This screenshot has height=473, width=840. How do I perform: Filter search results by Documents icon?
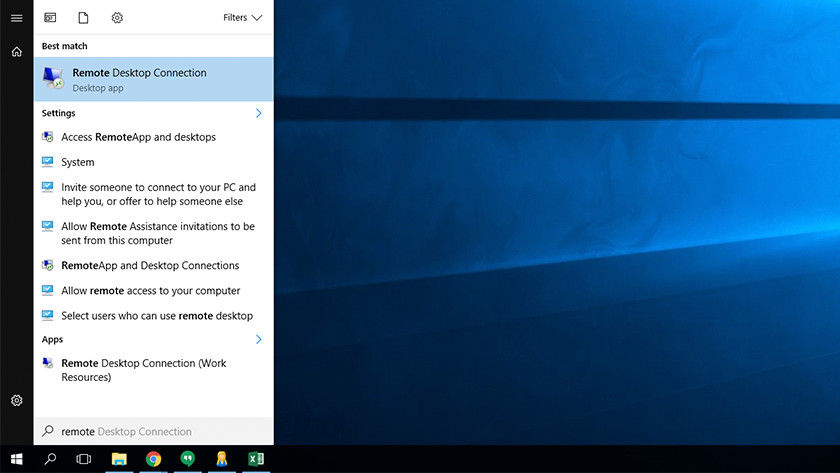[x=84, y=18]
